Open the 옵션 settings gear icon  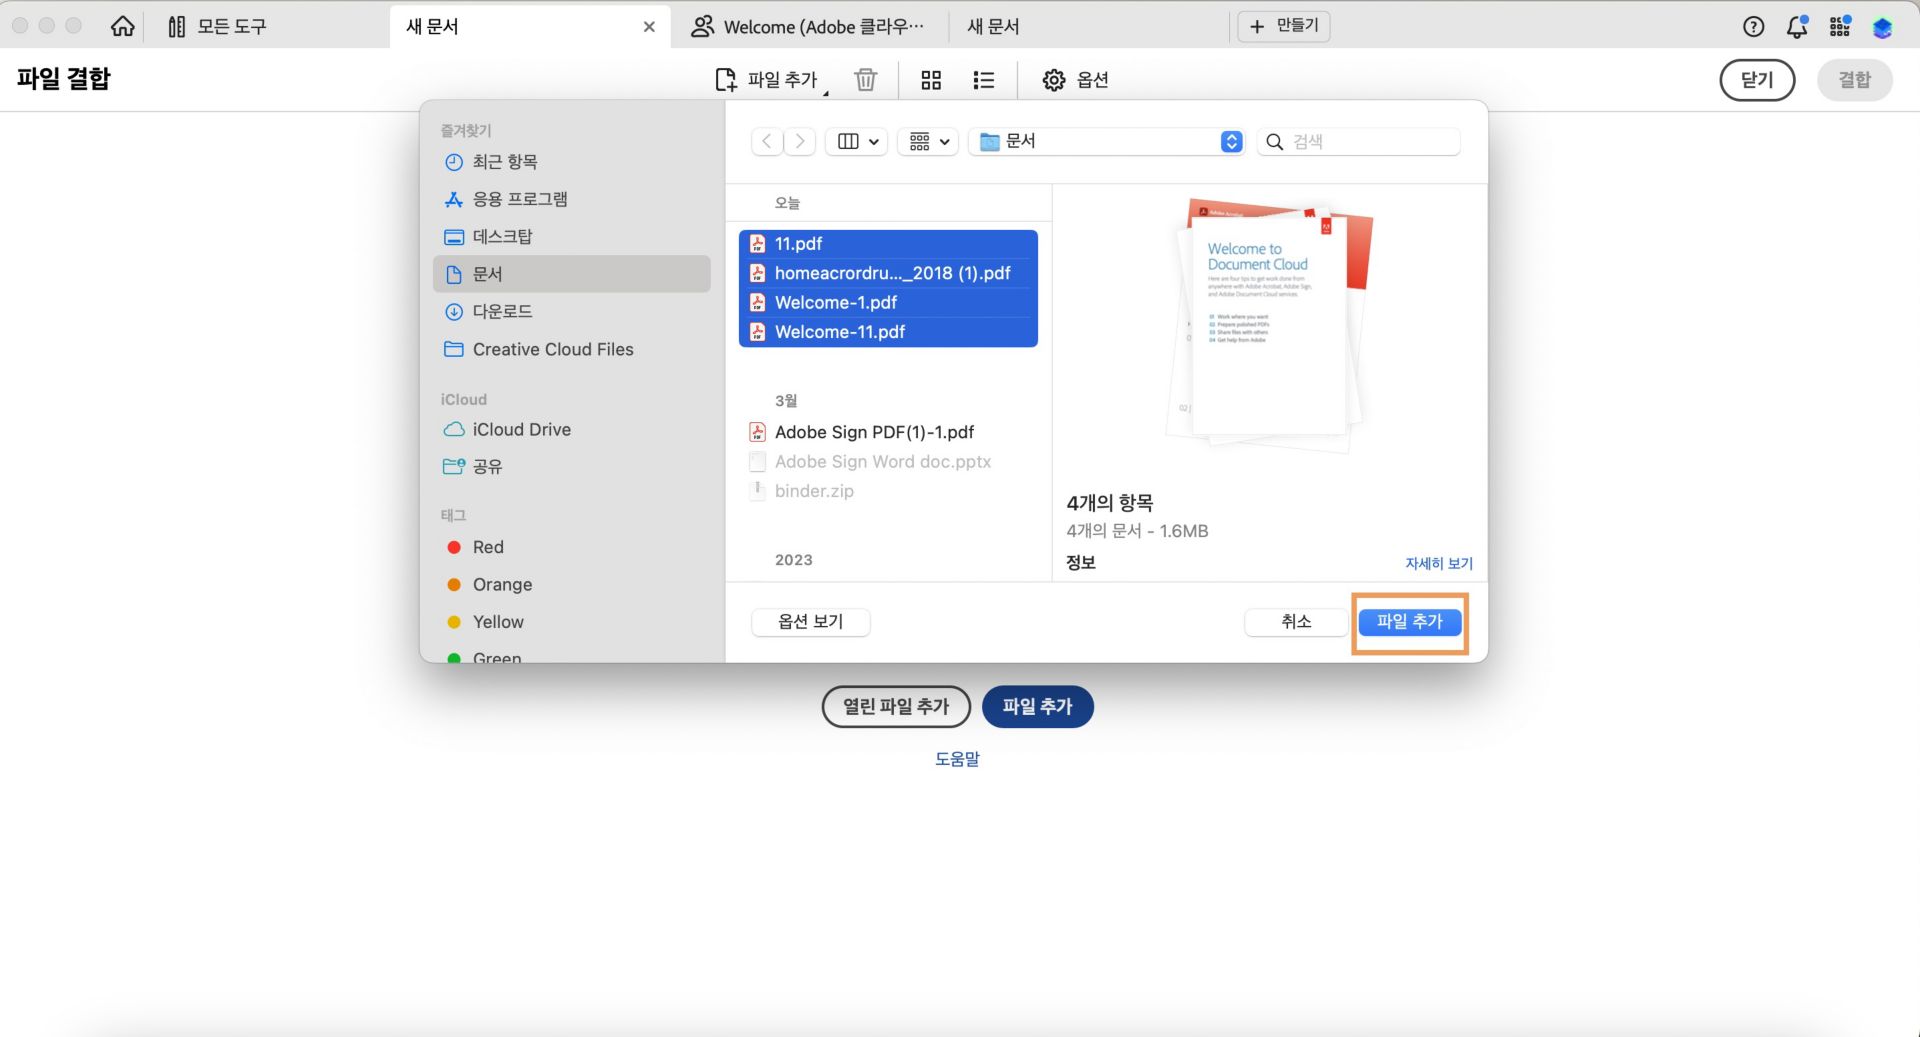point(1053,80)
